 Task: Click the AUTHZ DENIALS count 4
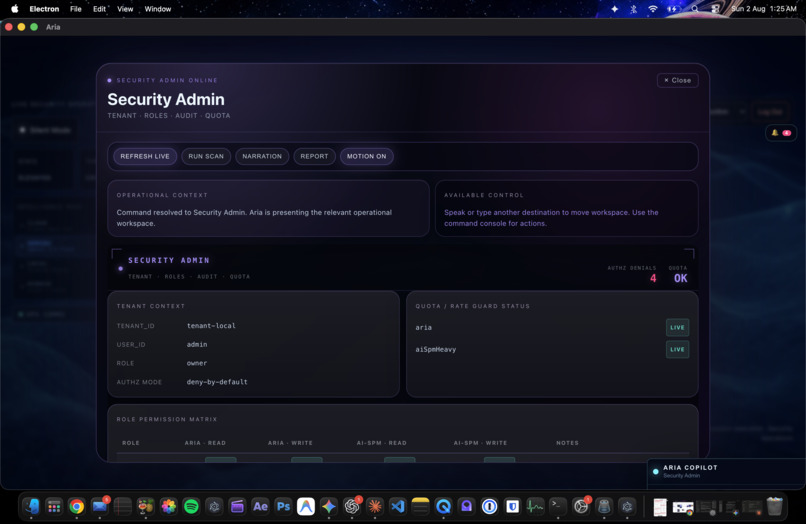653,278
